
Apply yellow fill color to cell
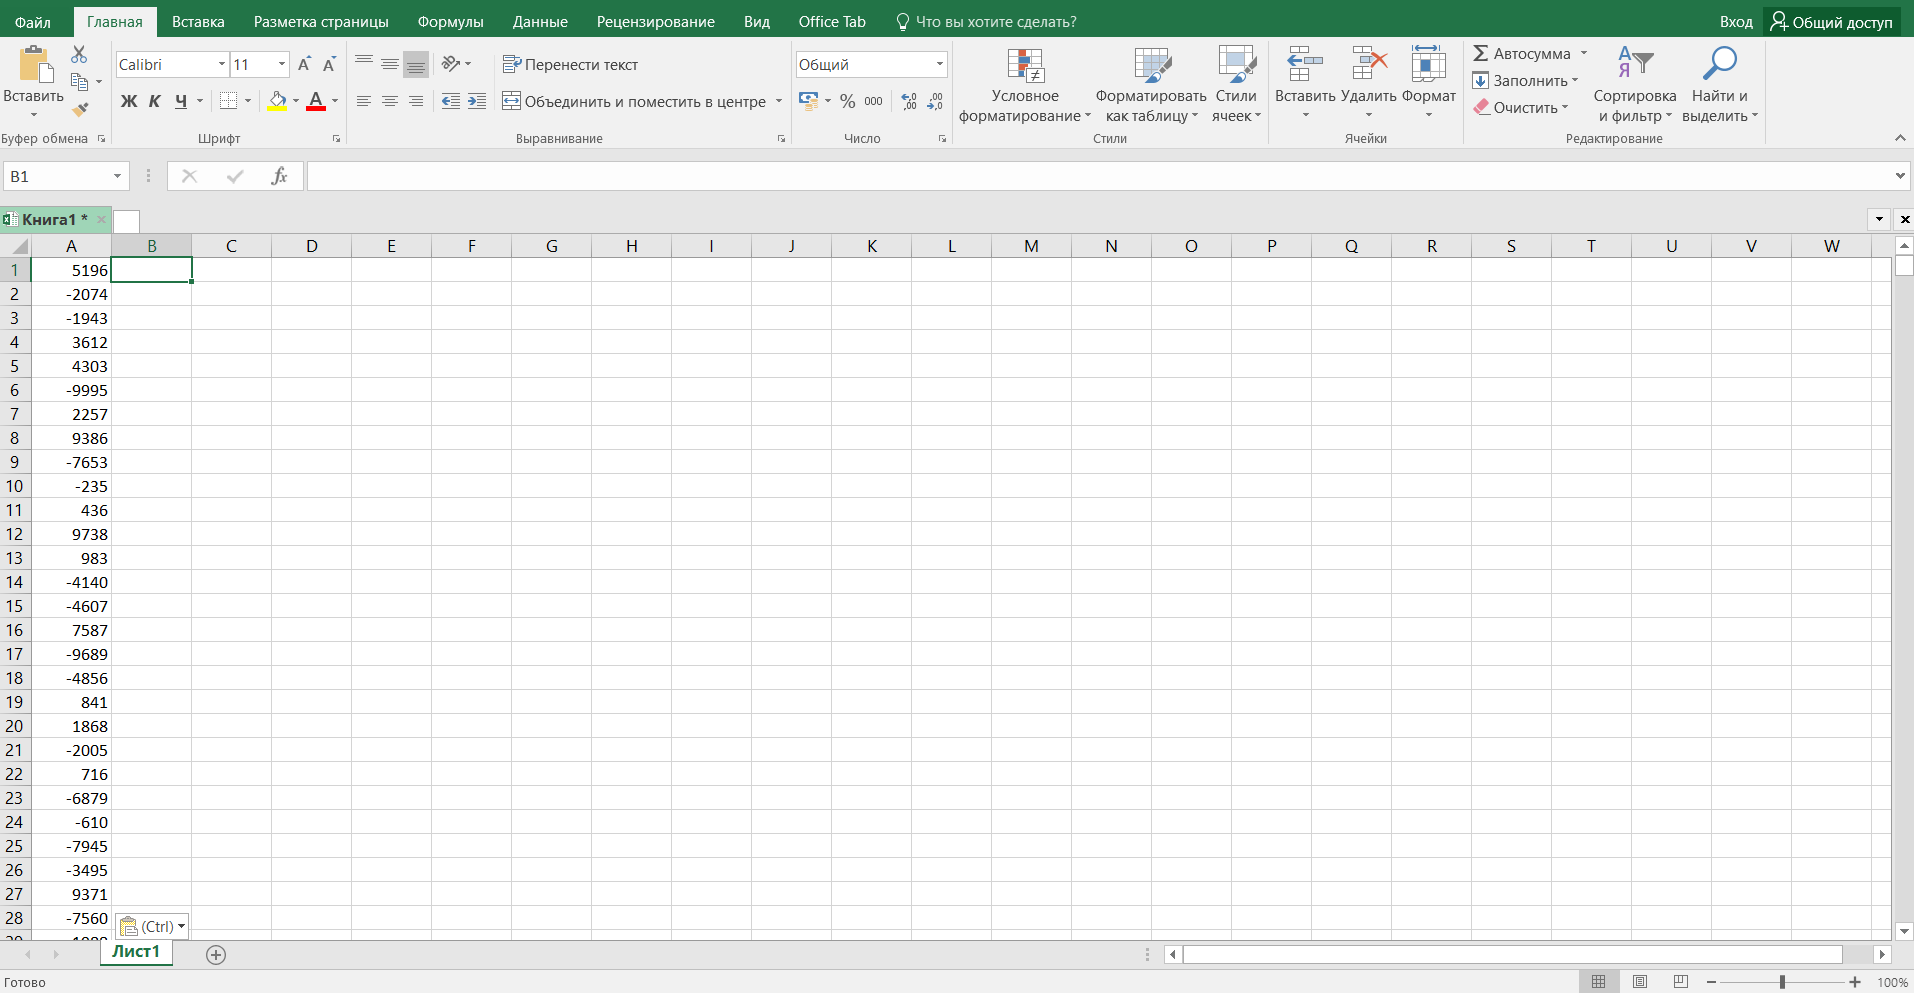pyautogui.click(x=277, y=101)
